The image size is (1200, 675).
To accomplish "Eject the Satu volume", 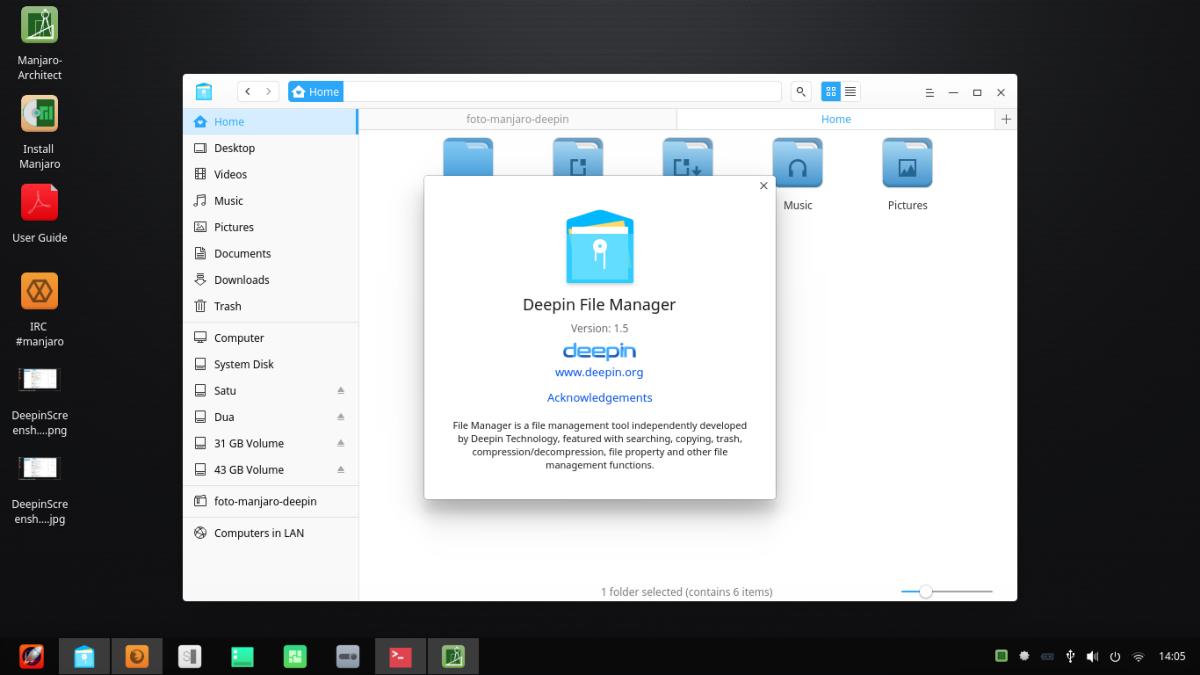I will pyautogui.click(x=340, y=391).
